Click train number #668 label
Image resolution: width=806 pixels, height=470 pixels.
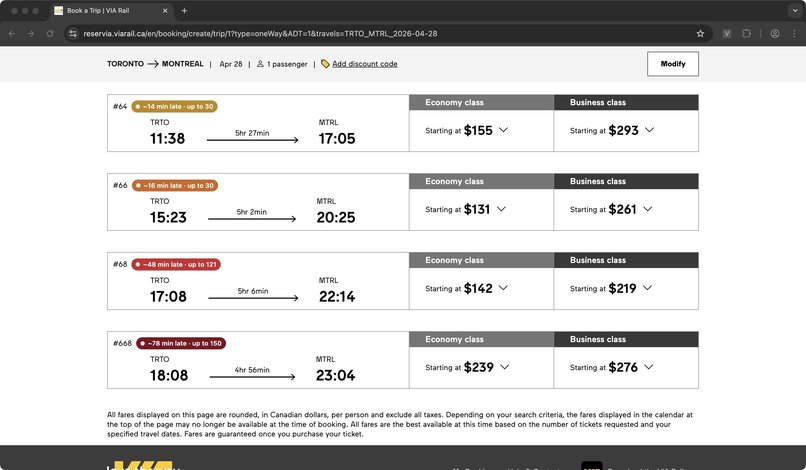coord(122,343)
